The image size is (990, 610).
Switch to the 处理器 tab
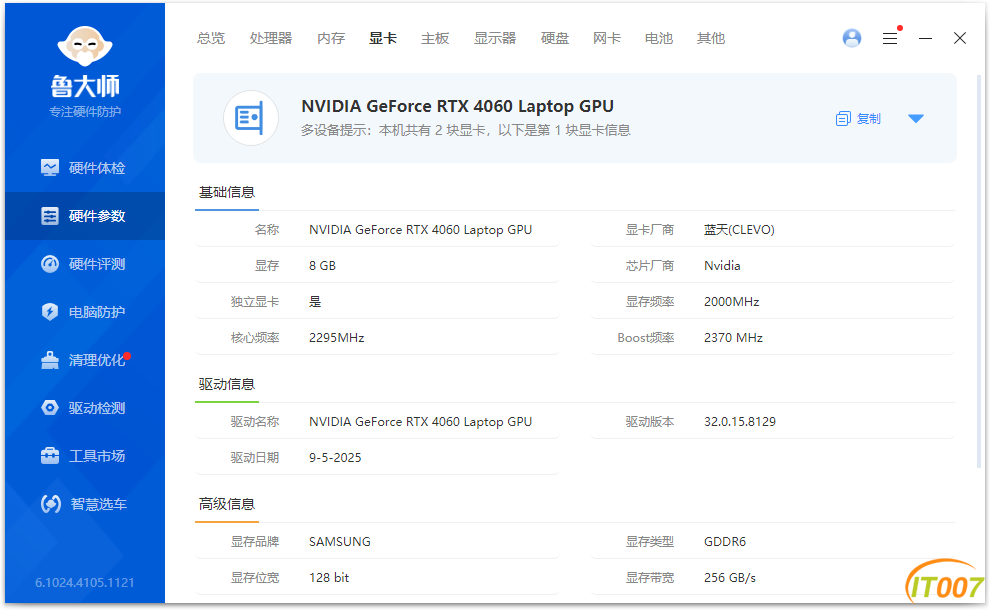click(271, 39)
